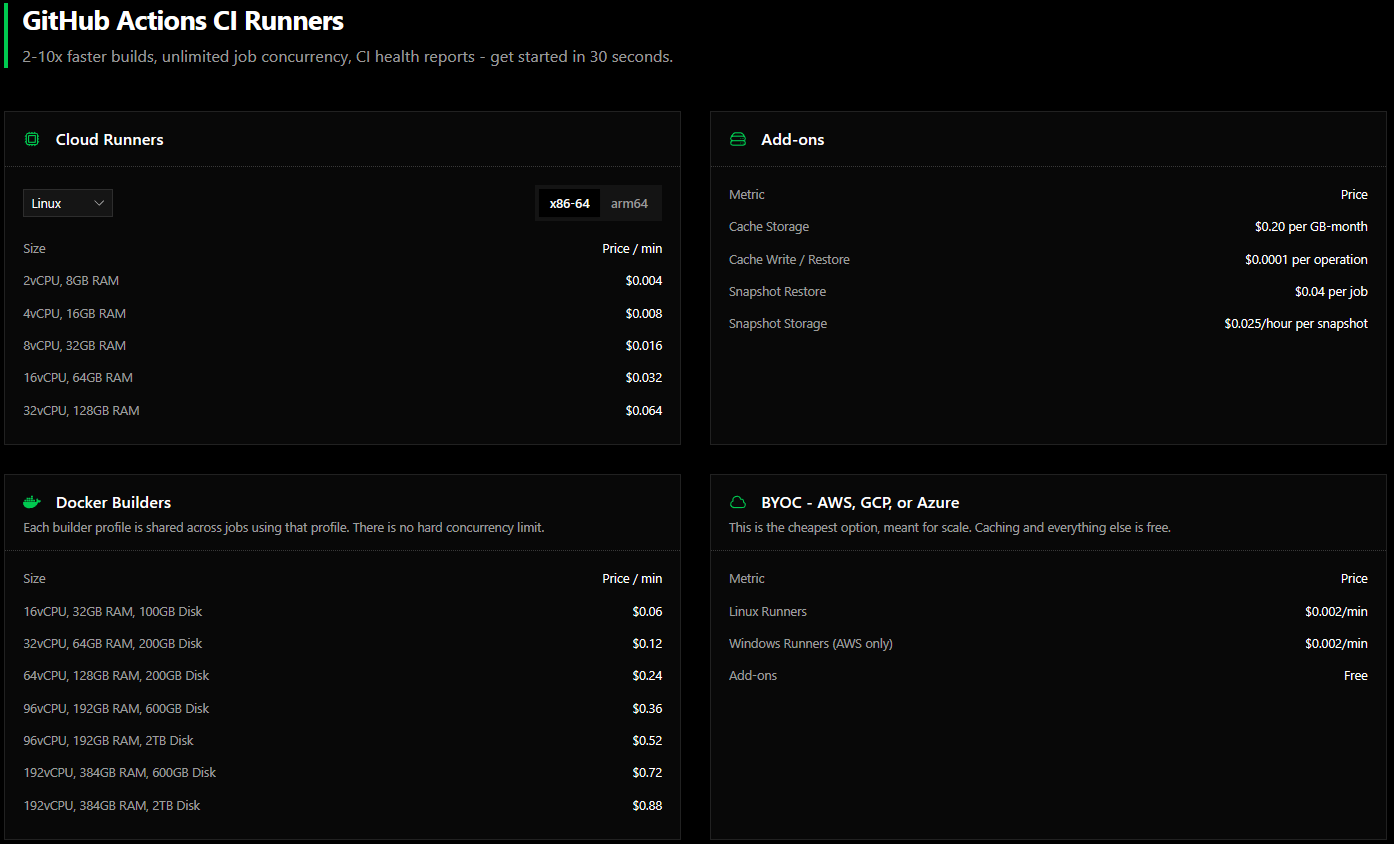Select 192vCPU, 384GB RAM, 2TB Disk builder
Viewport: 1394px width, 844px height.
pos(342,805)
